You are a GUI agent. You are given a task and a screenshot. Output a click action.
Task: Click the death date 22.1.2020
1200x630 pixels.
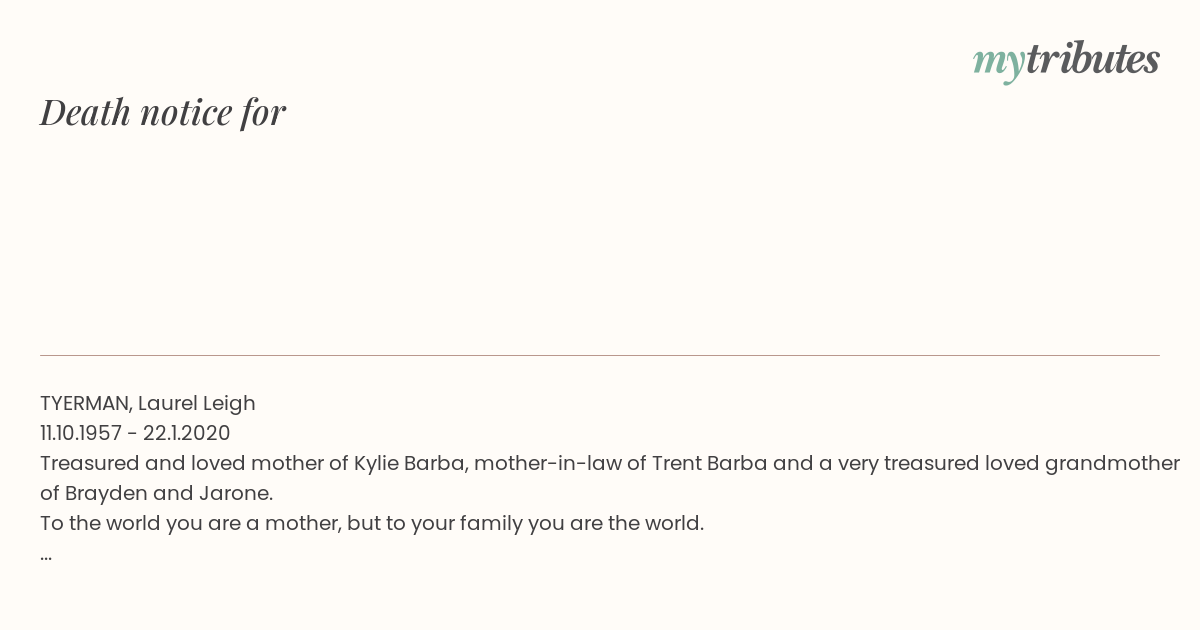click(x=186, y=433)
